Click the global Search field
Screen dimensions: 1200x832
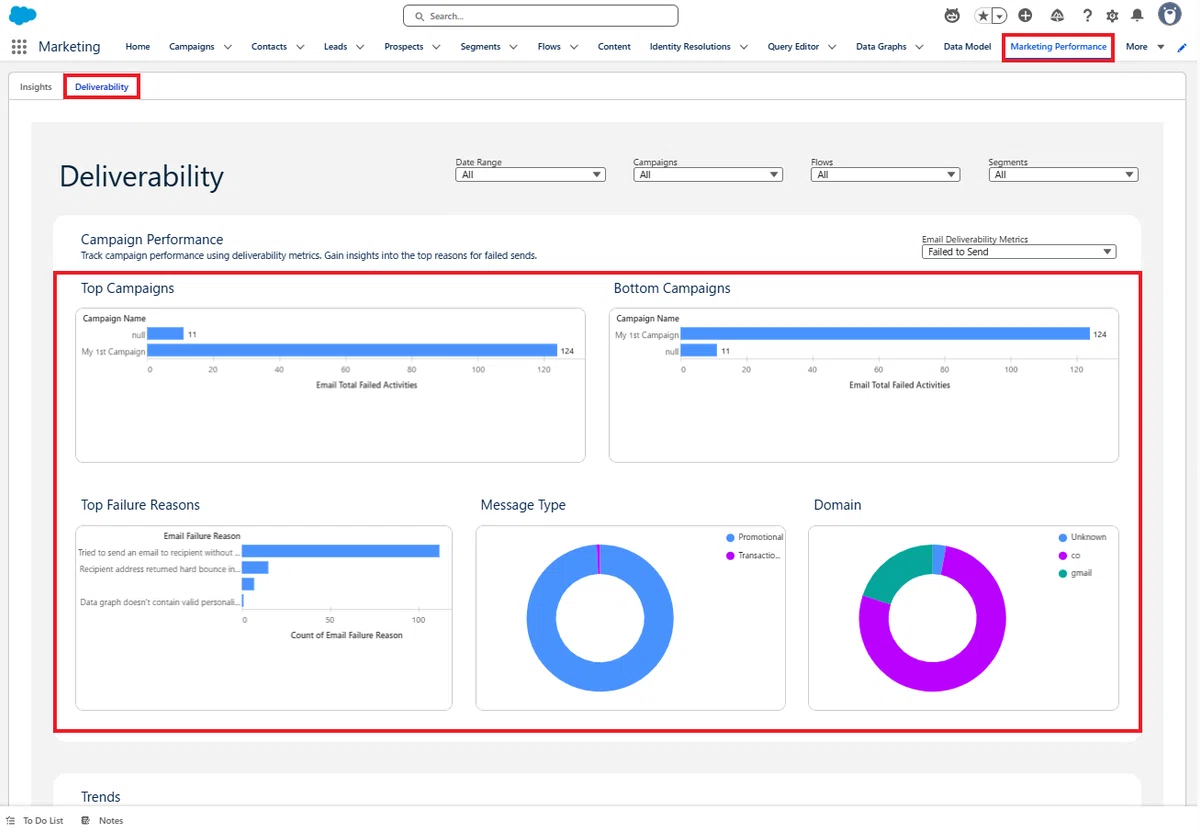[541, 16]
